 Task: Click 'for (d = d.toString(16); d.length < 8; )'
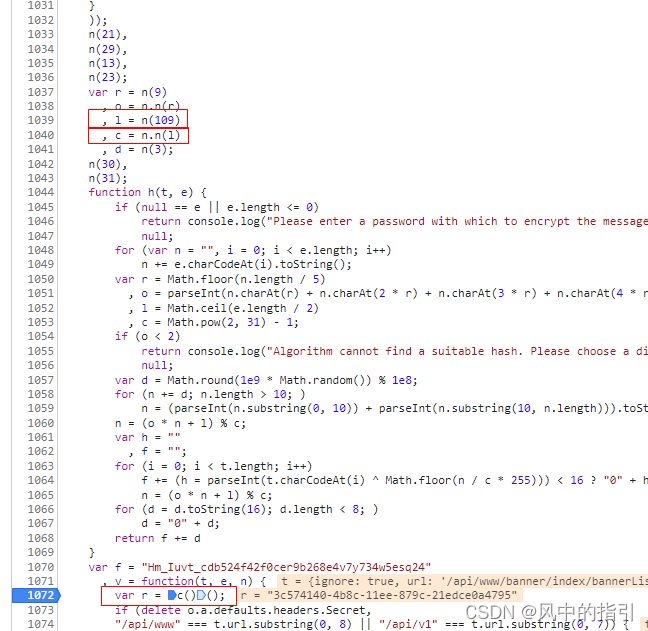(x=246, y=509)
